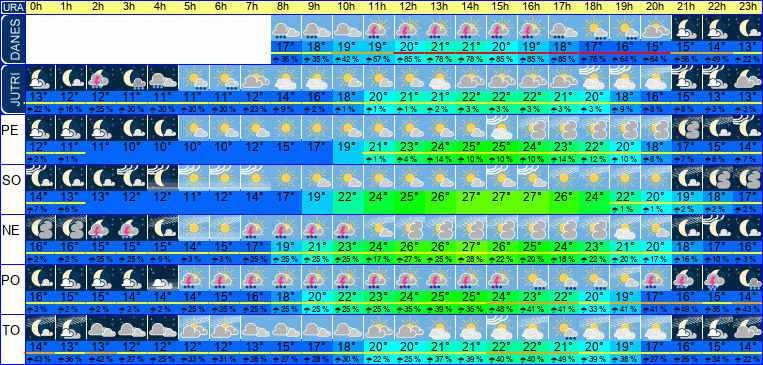The width and height of the screenshot is (763, 365).
Task: Select the DANES day tab
Action: tap(12, 39)
